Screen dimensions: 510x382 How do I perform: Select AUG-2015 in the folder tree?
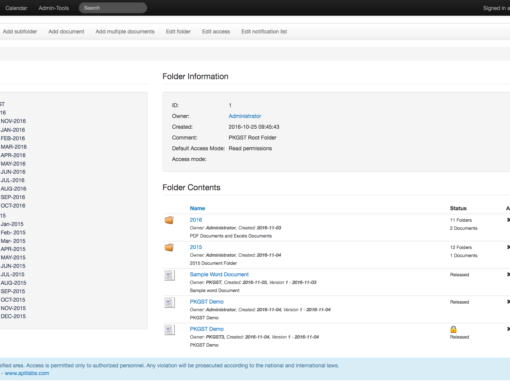[x=14, y=283]
